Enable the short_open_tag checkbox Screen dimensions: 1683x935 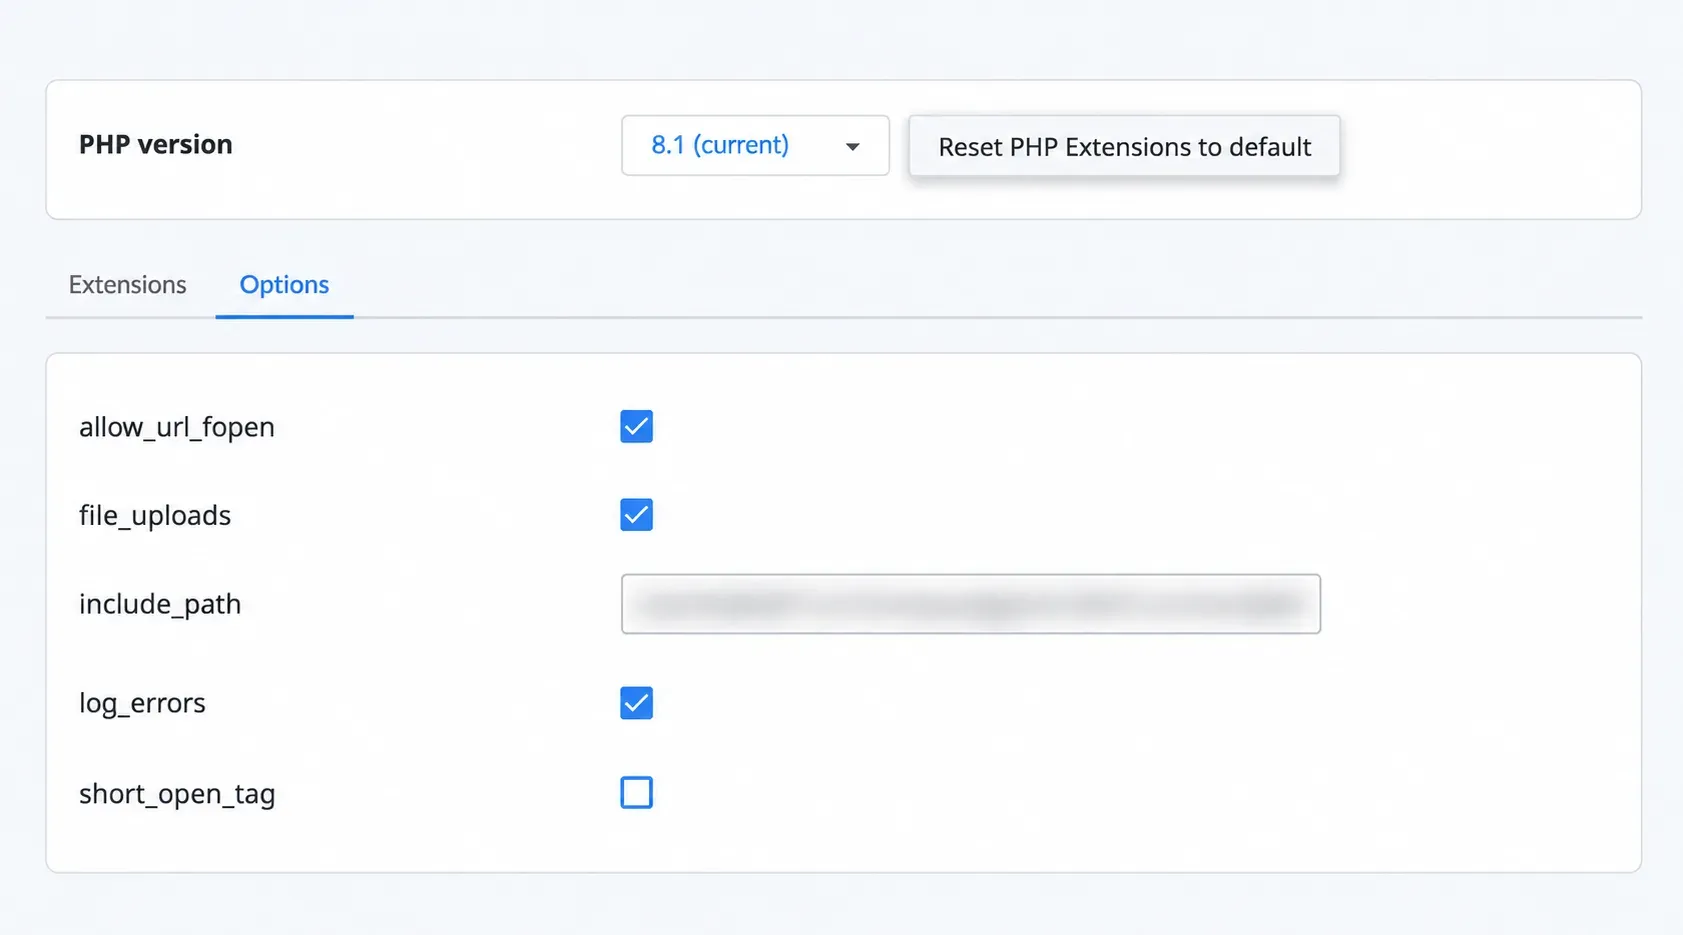636,793
